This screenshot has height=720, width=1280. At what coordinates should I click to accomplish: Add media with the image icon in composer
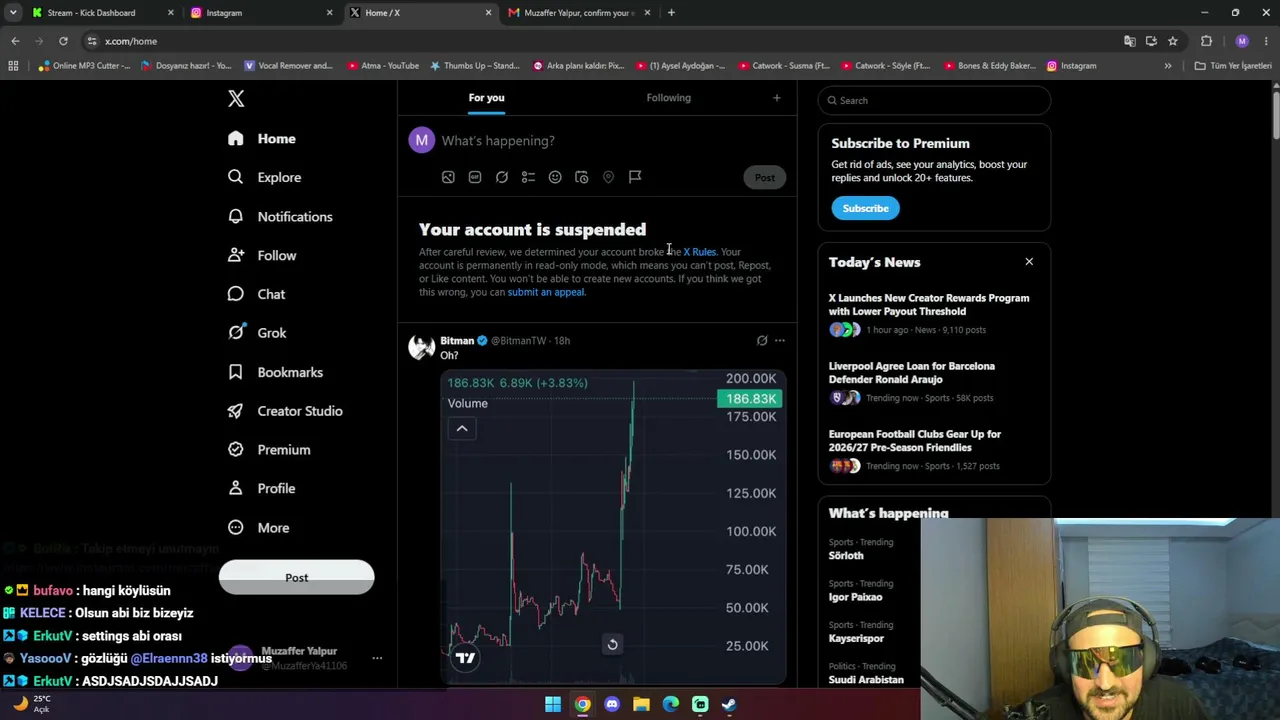coord(448,177)
